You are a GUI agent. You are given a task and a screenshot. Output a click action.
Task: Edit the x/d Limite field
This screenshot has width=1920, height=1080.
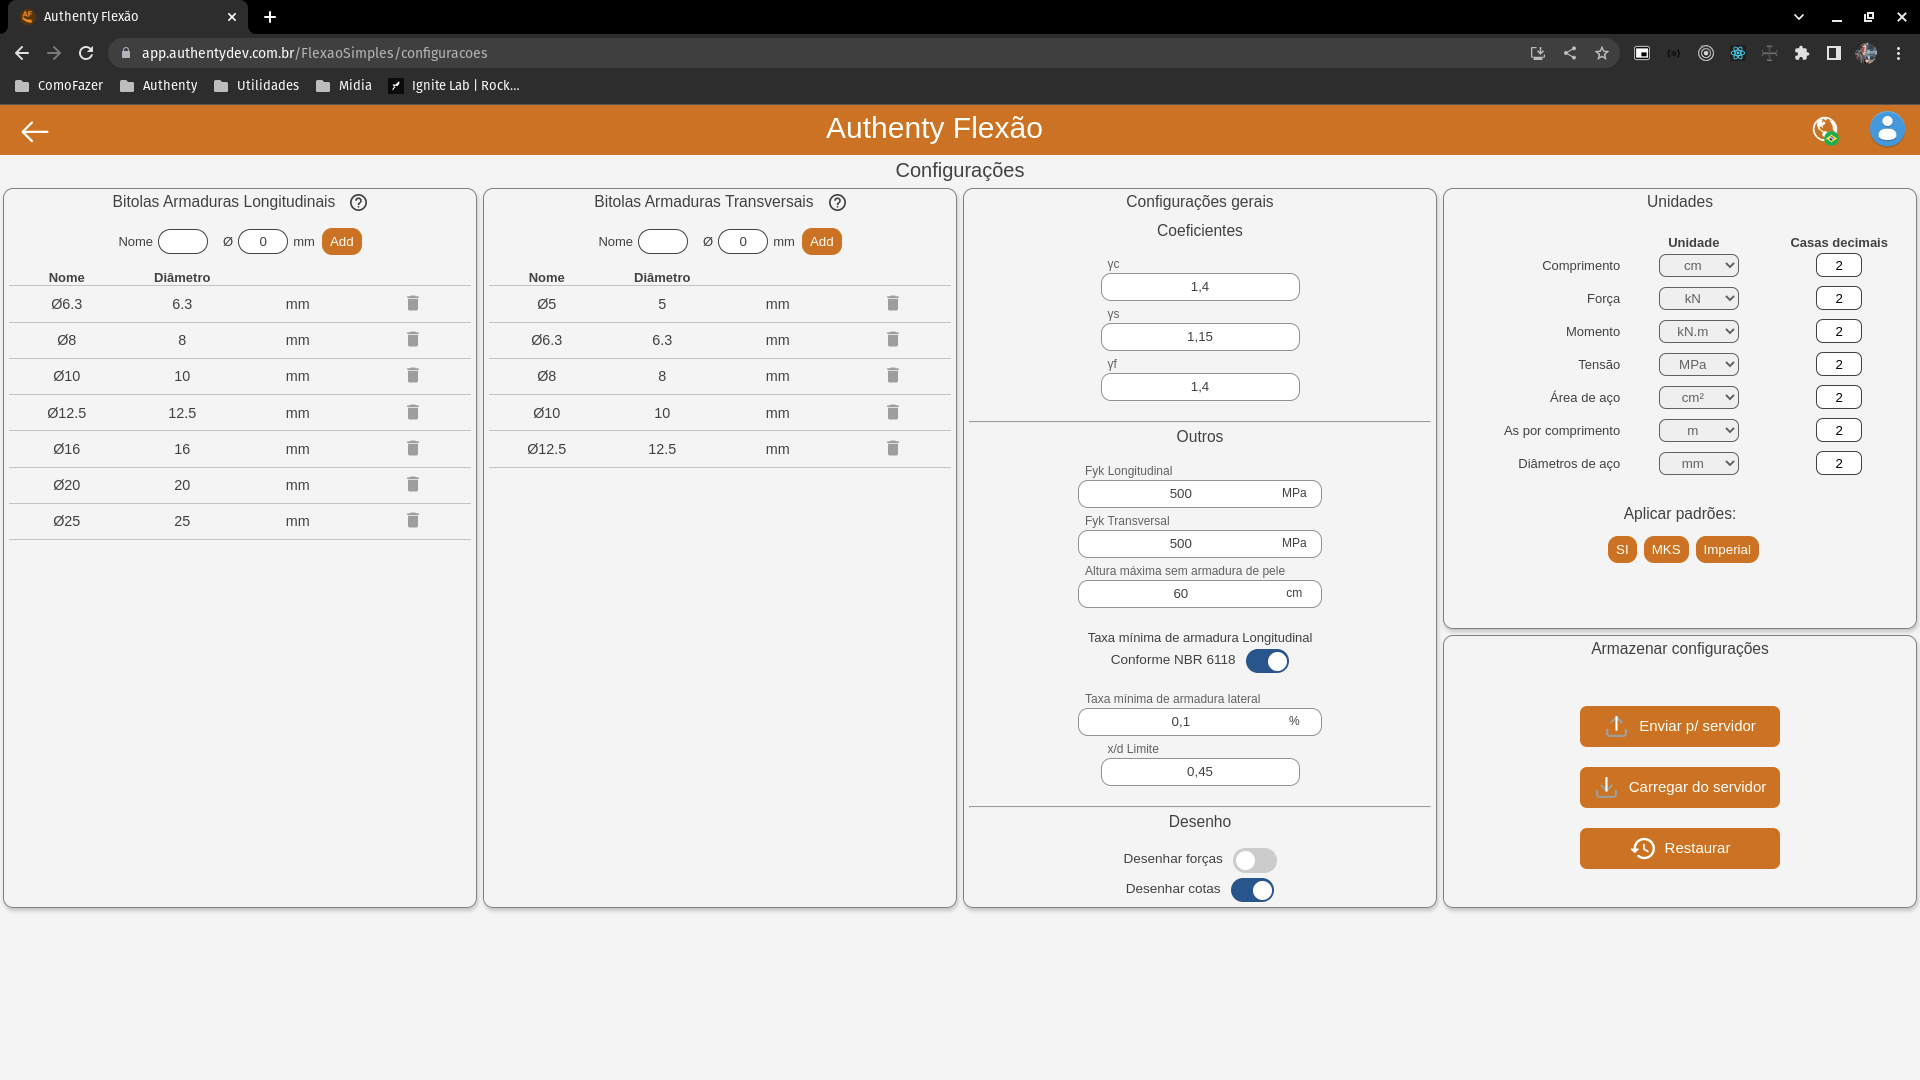coord(1200,772)
